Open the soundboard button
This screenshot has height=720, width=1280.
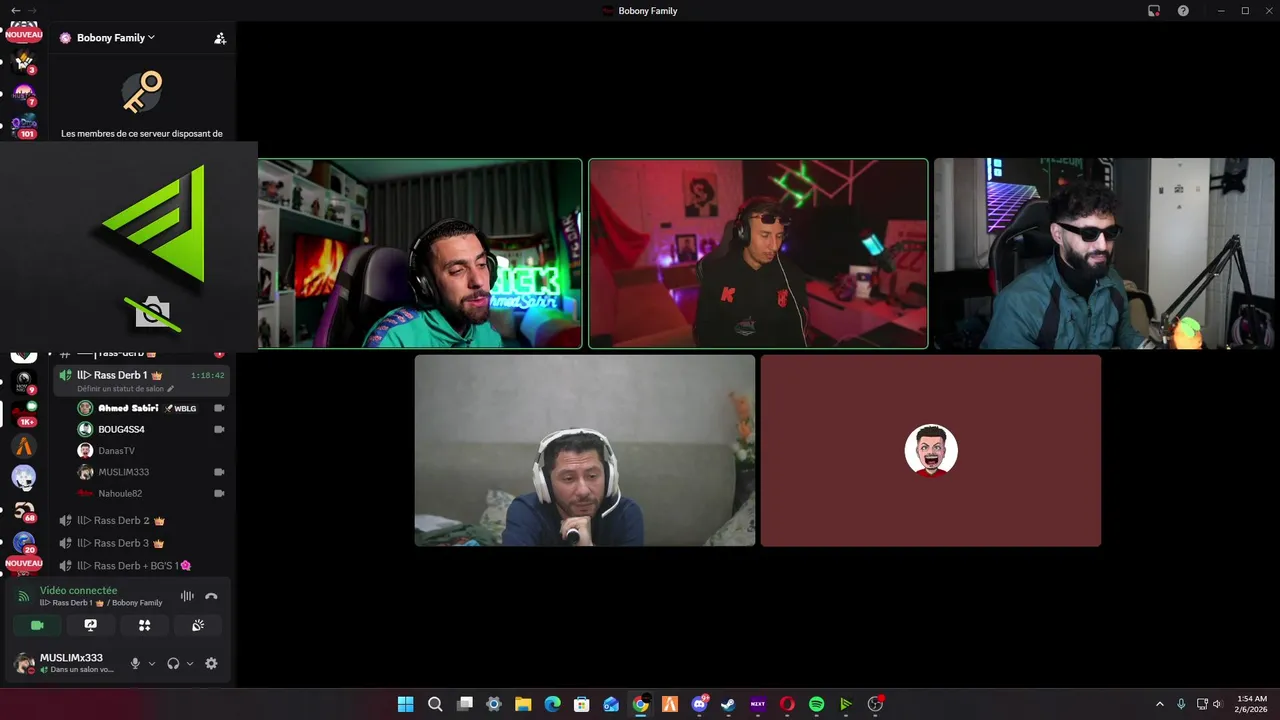(198, 625)
